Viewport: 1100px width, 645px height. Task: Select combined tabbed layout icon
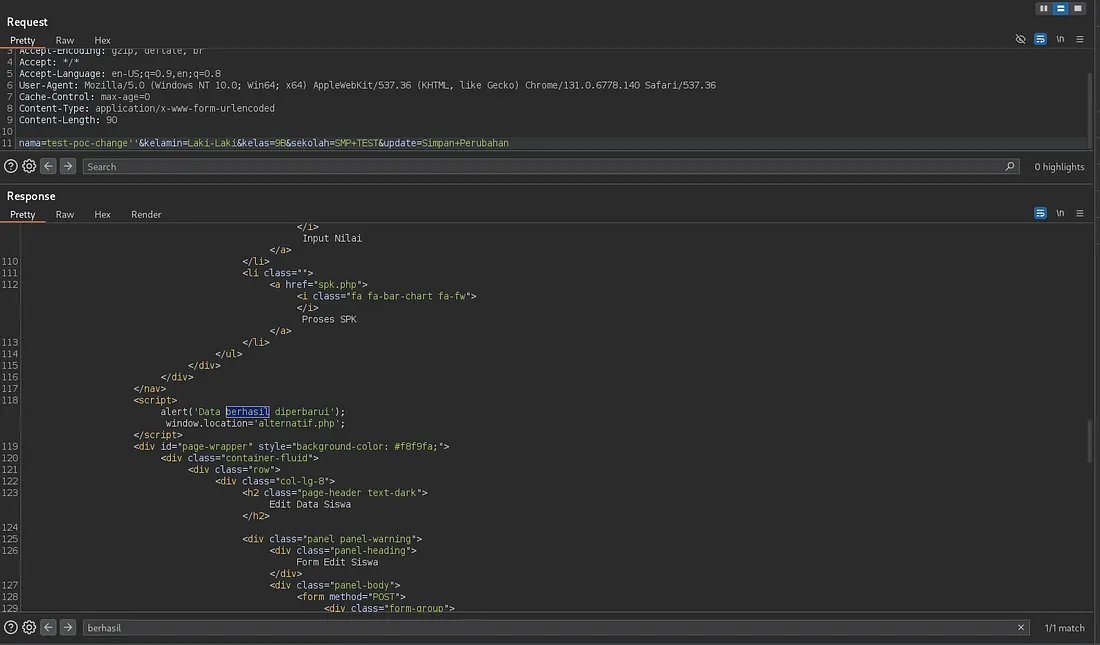[1078, 8]
